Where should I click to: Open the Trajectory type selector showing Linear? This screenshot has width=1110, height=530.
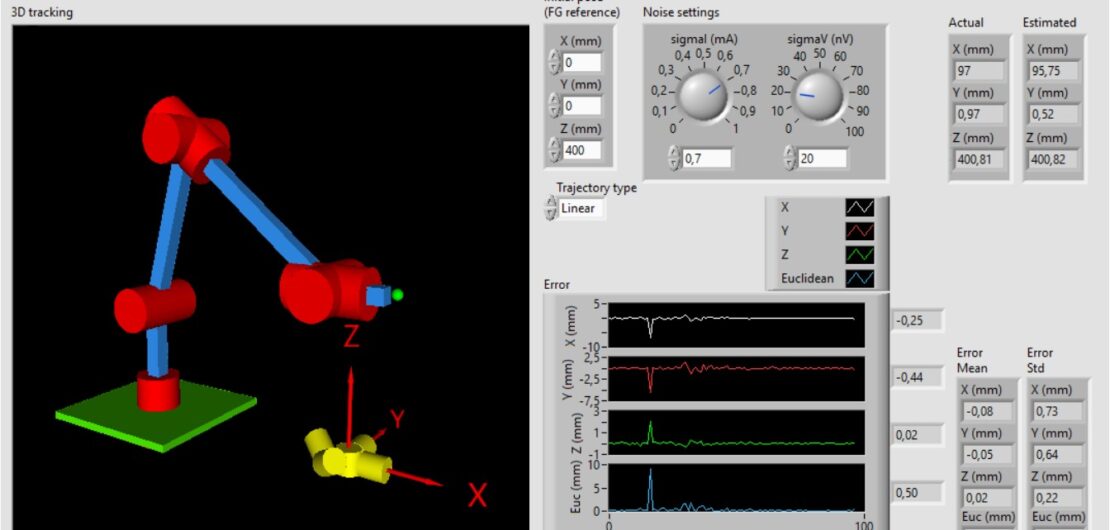(582, 209)
